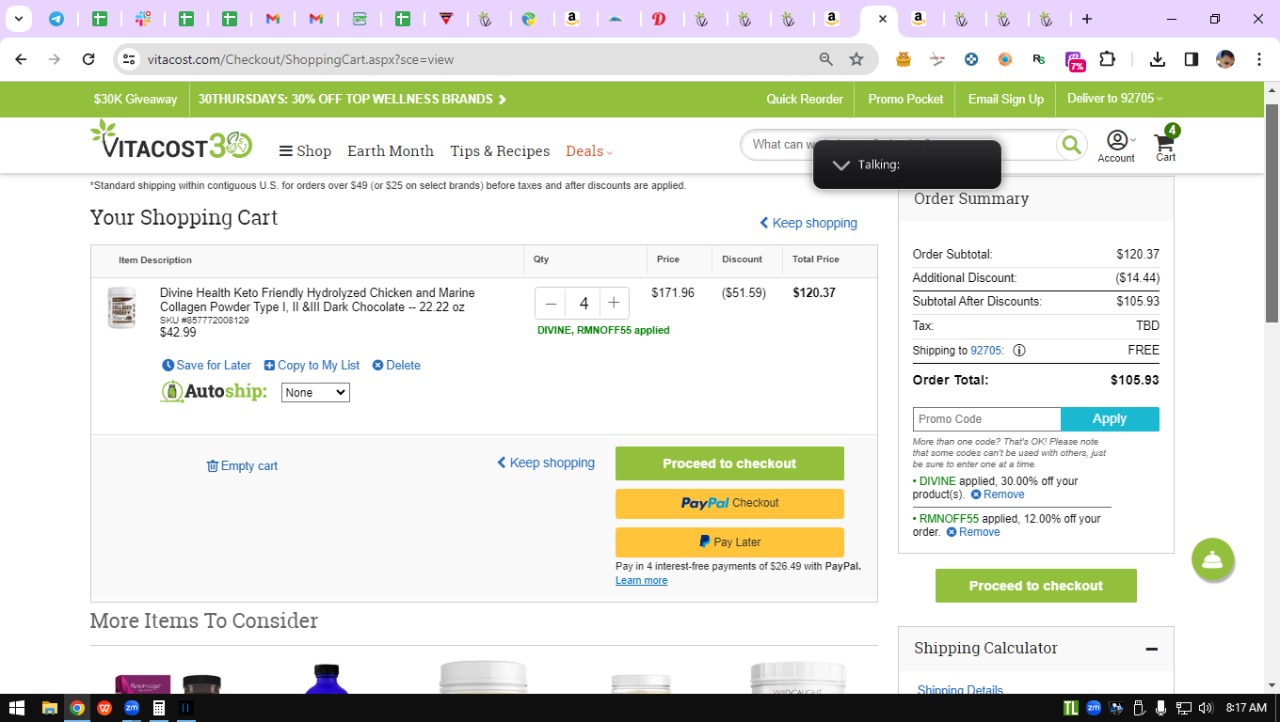Open File Explorer from the taskbar
Viewport: 1280px width, 722px height.
click(x=49, y=708)
